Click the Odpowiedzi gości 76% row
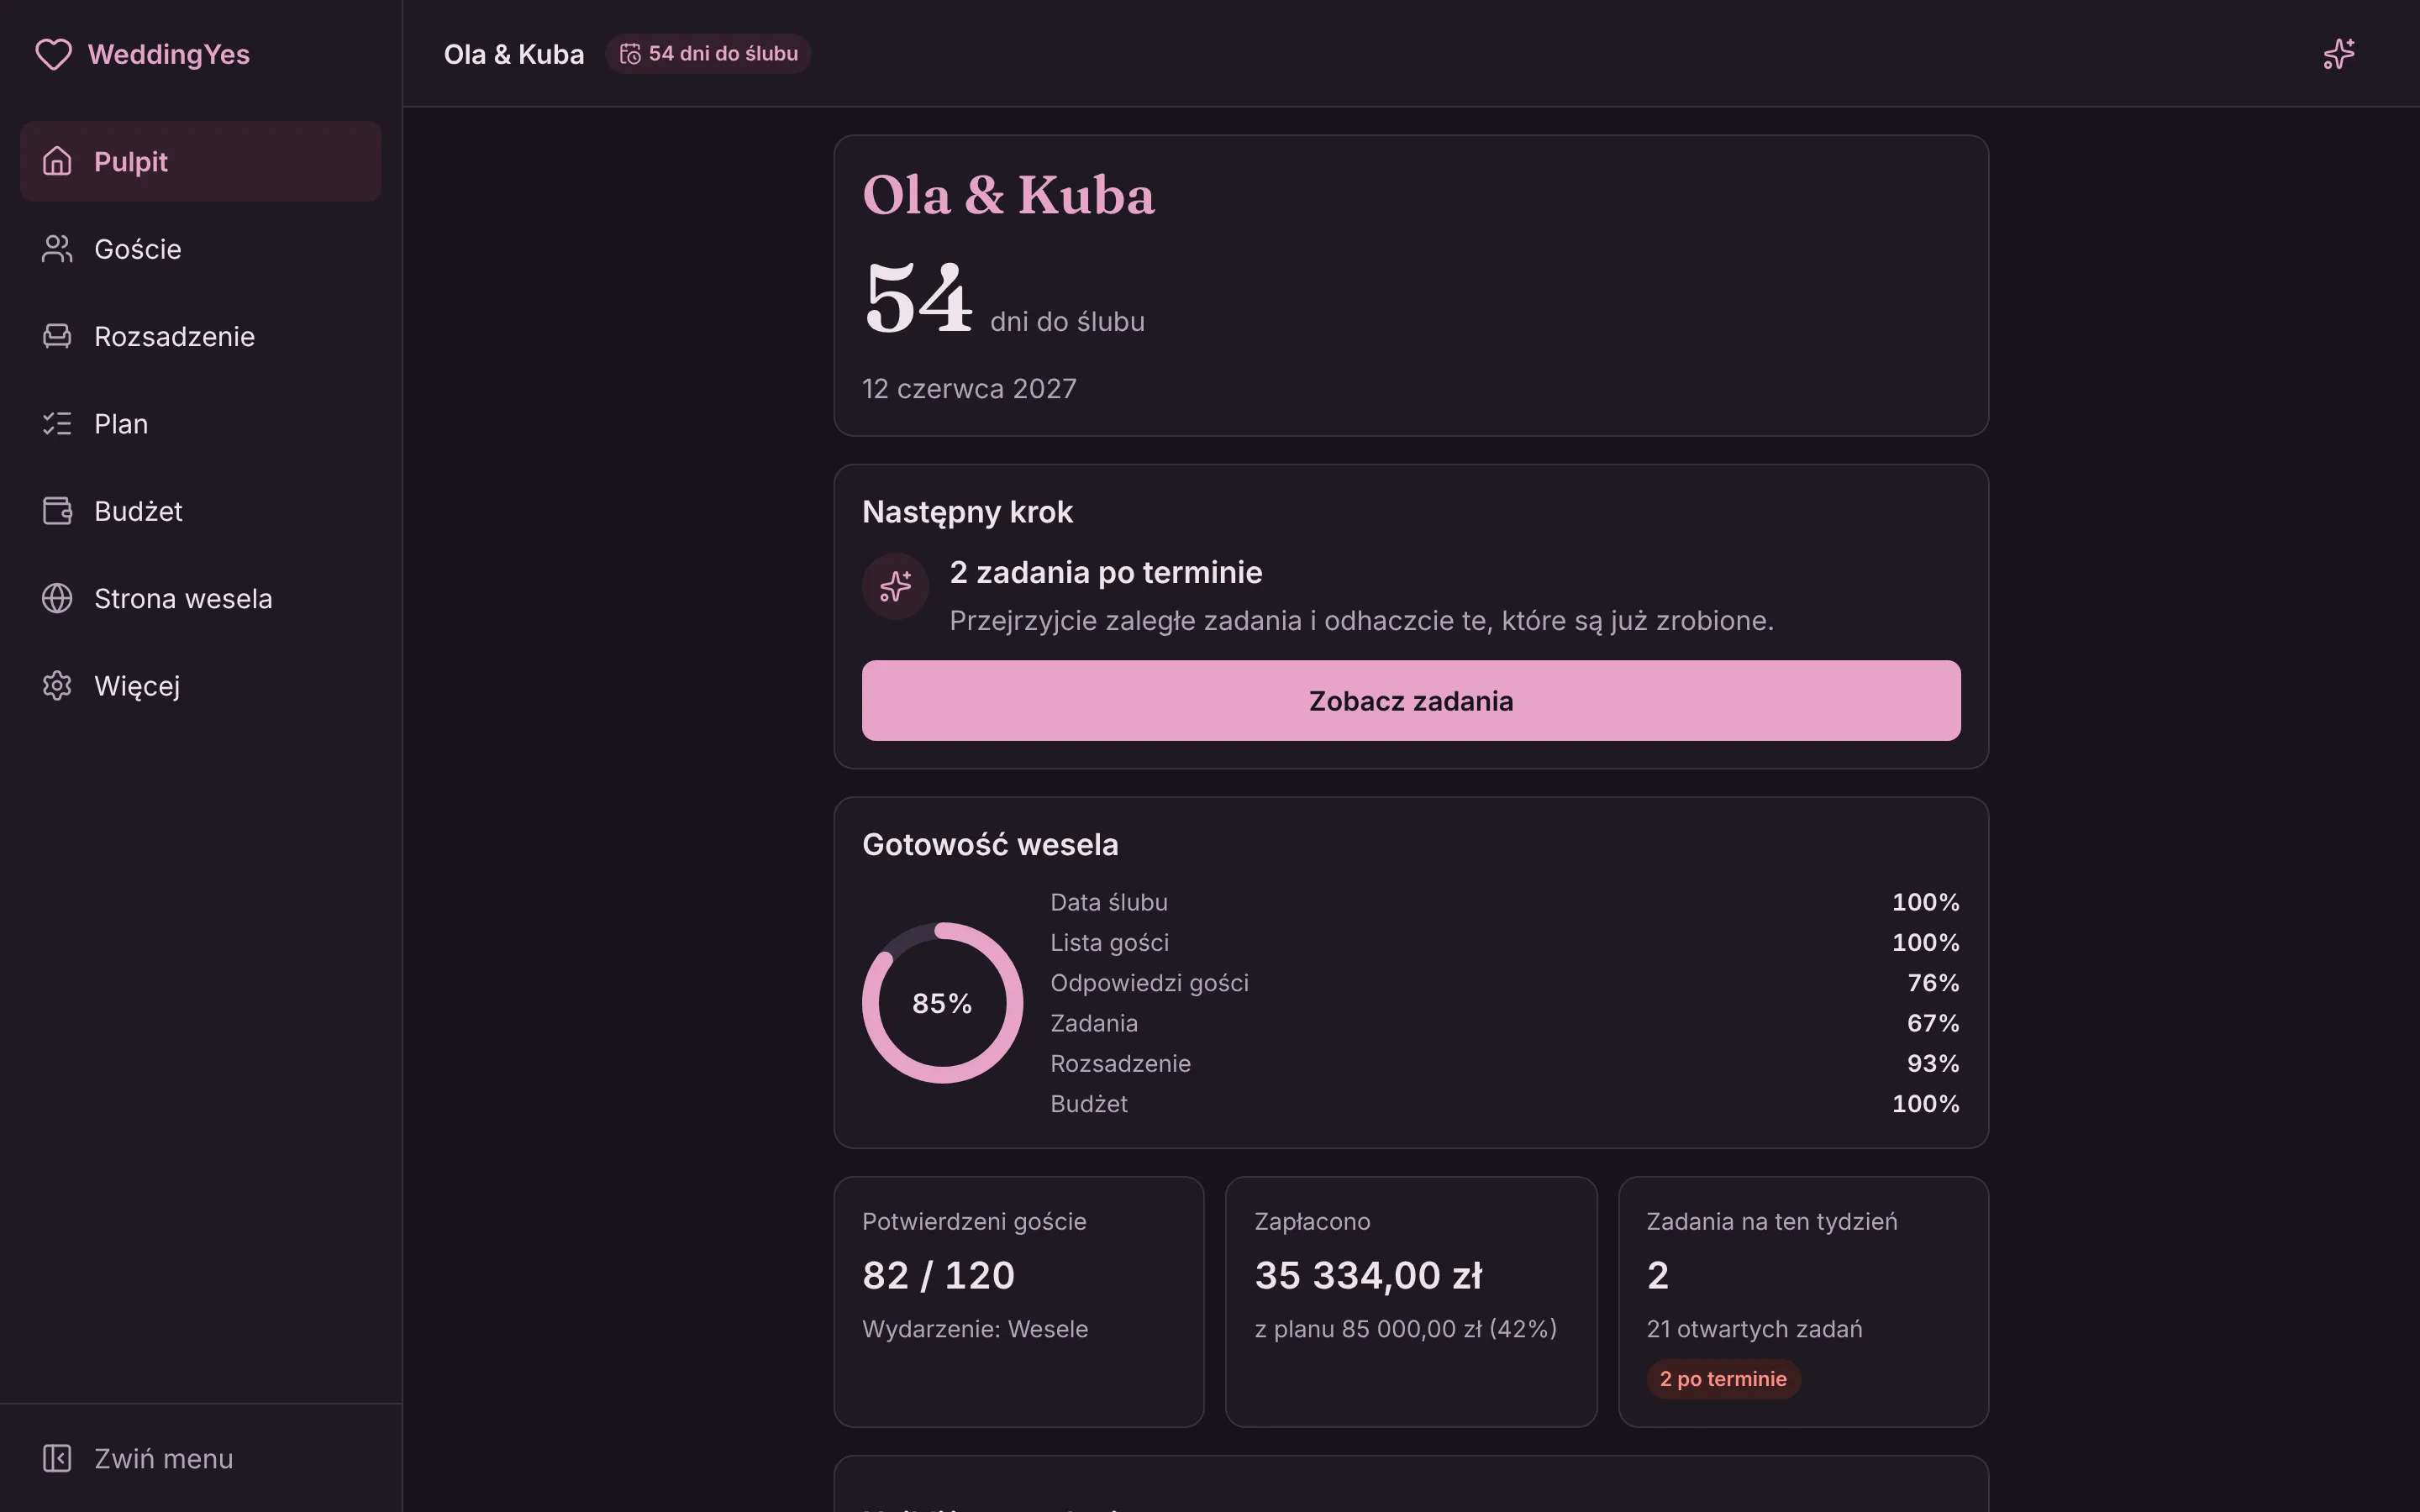The width and height of the screenshot is (2420, 1512). pos(1505,983)
